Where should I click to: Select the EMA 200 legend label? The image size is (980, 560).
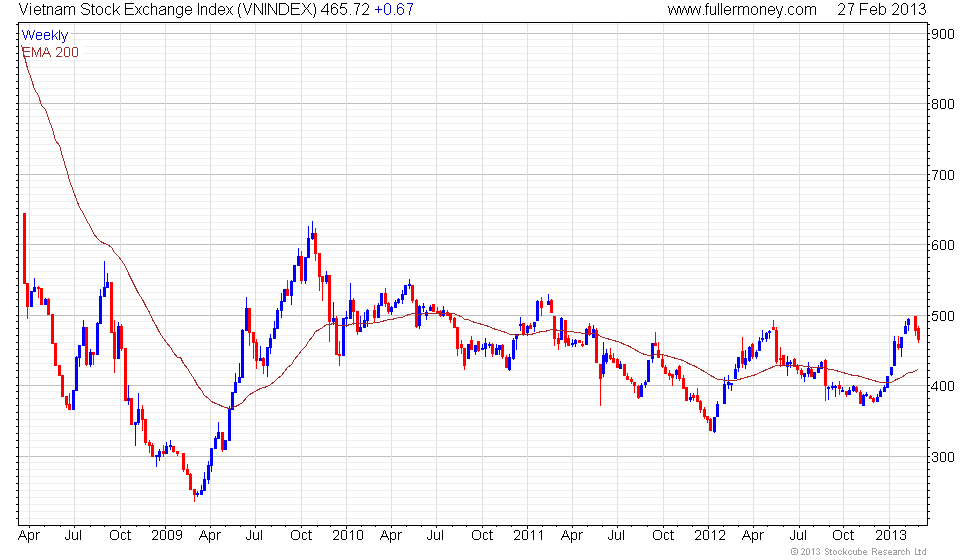[x=50, y=52]
